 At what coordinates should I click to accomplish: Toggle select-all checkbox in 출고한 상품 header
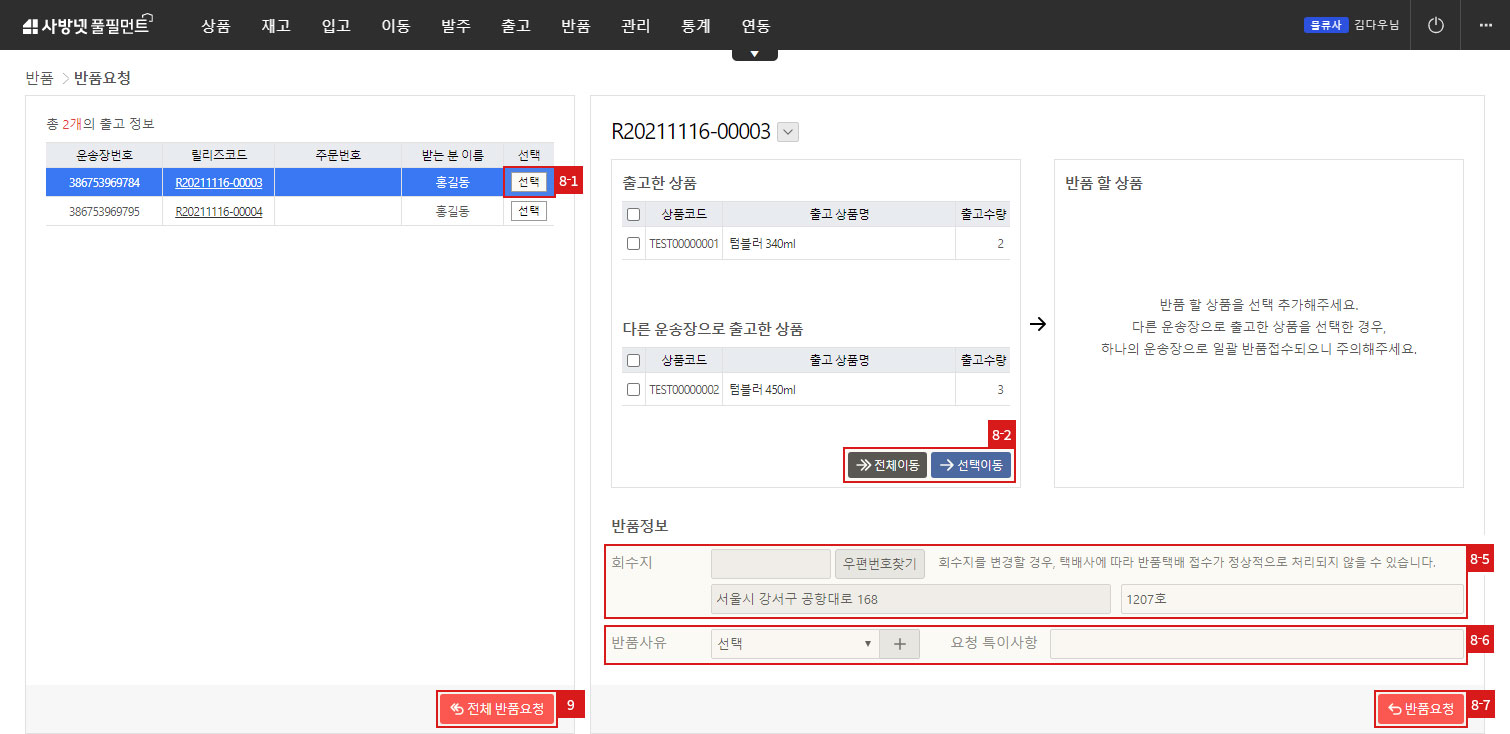(633, 214)
